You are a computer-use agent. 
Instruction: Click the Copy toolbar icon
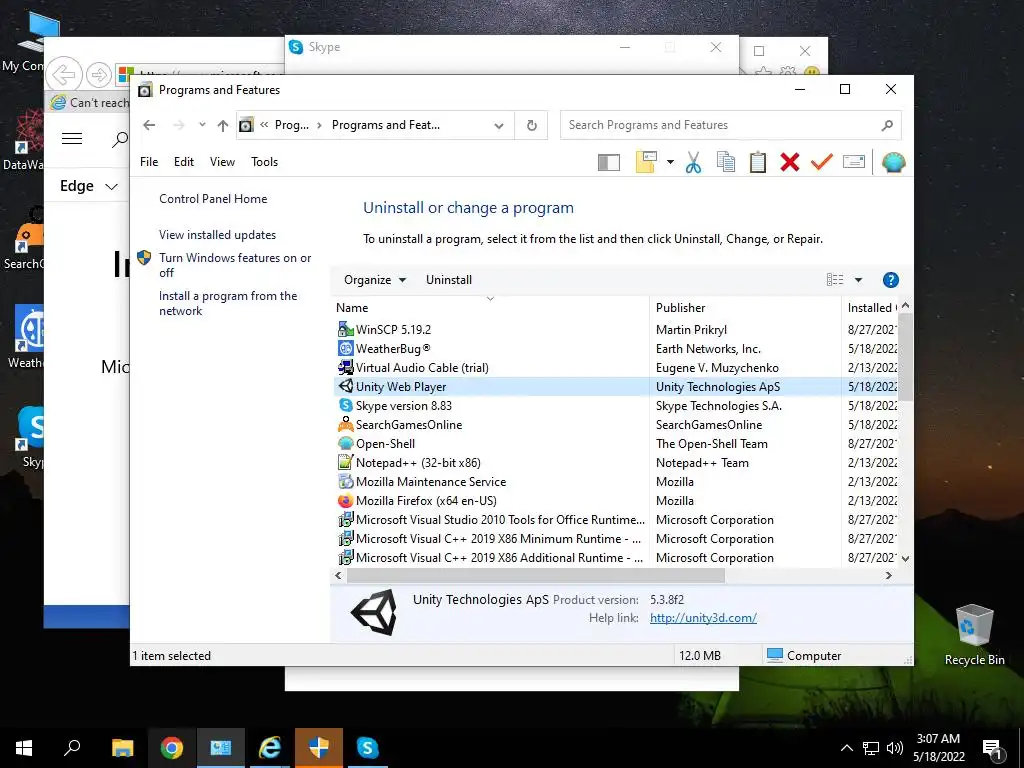tap(726, 162)
